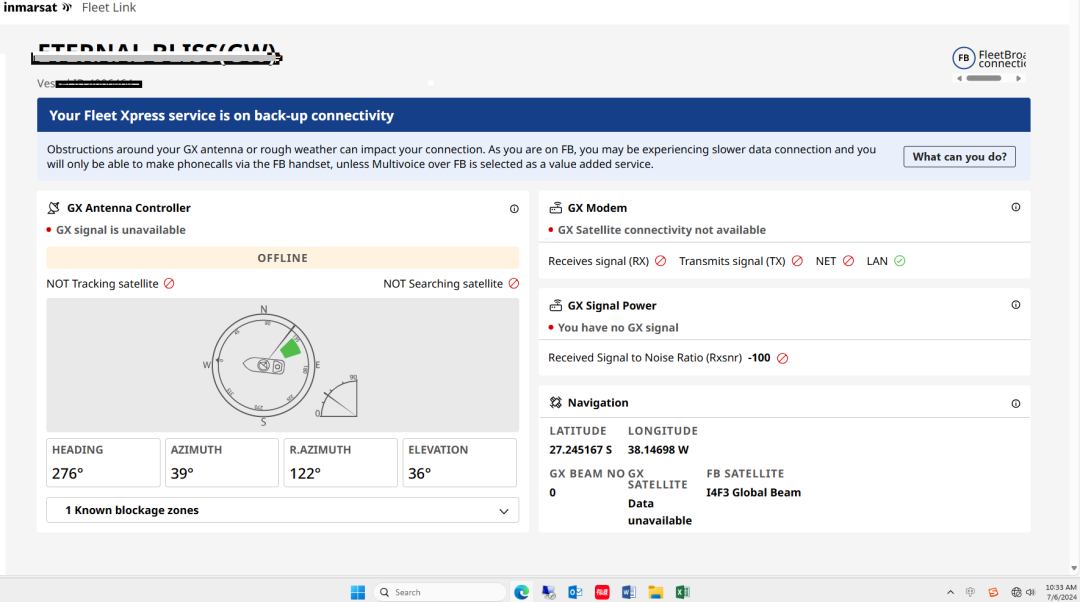Launch Microsoft Edge from the taskbar
The height and width of the screenshot is (602, 1080).
click(x=521, y=592)
